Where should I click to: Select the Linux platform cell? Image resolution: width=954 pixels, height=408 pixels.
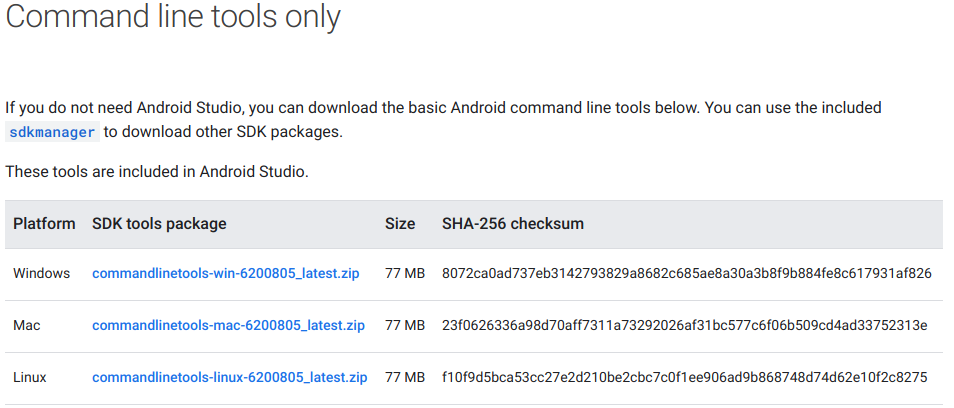click(x=30, y=378)
